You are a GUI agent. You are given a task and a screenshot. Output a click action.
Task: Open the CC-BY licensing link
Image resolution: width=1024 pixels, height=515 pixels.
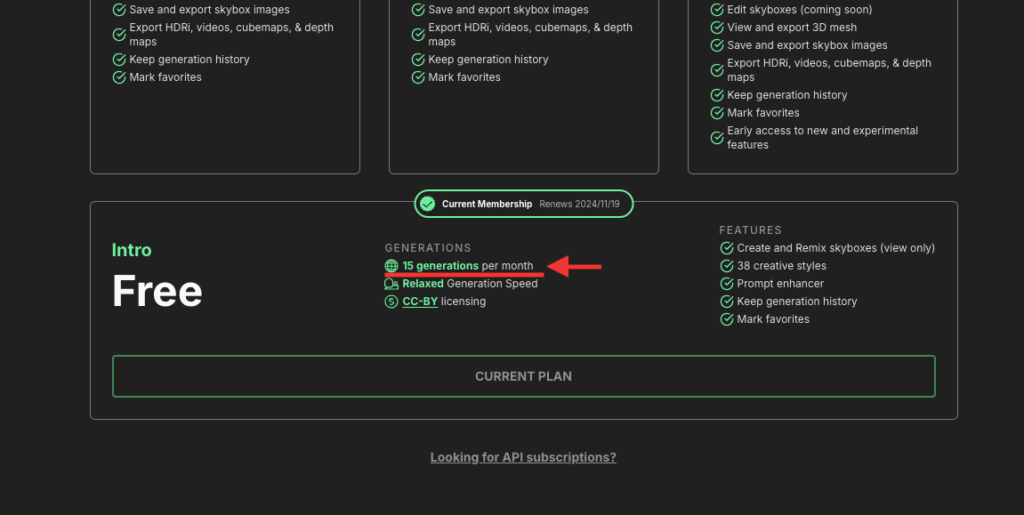coord(420,302)
